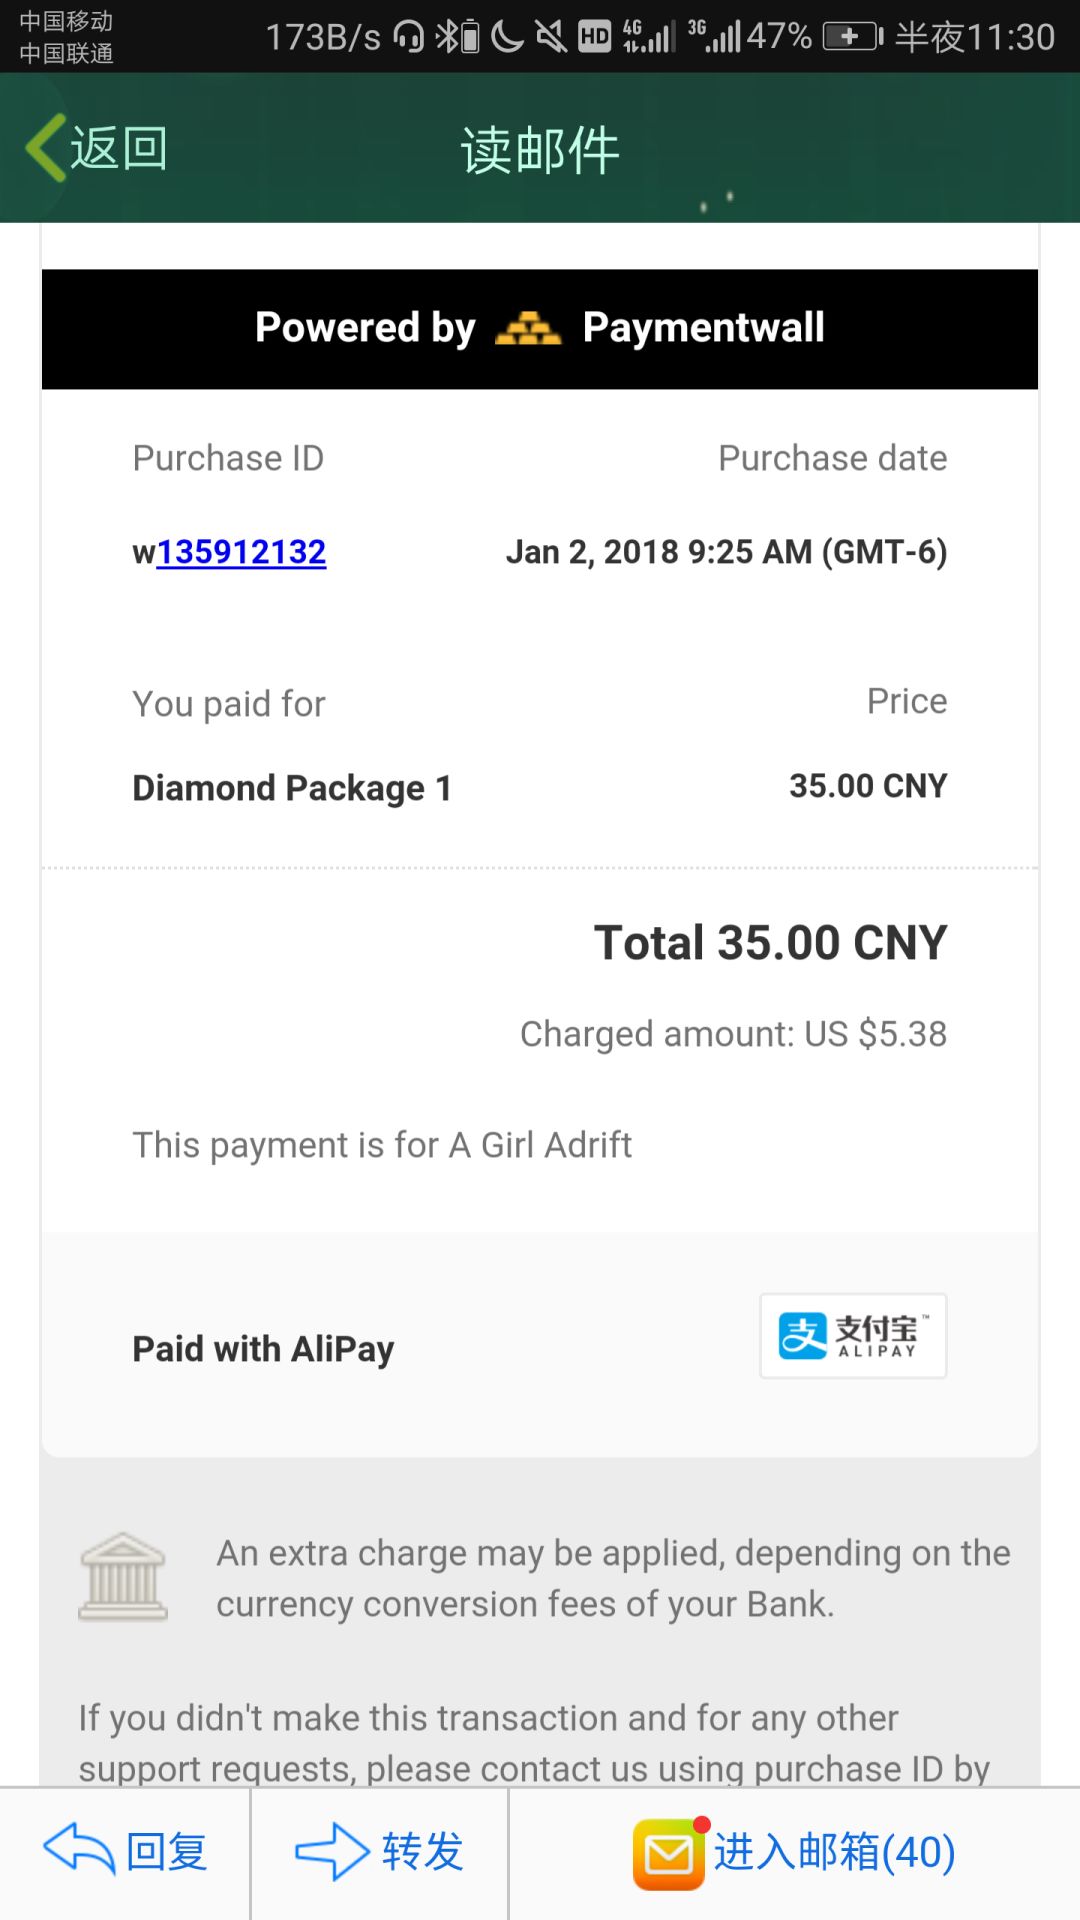This screenshot has width=1080, height=1920.
Task: Tap the orange mailbox envelope icon
Action: 669,1854
